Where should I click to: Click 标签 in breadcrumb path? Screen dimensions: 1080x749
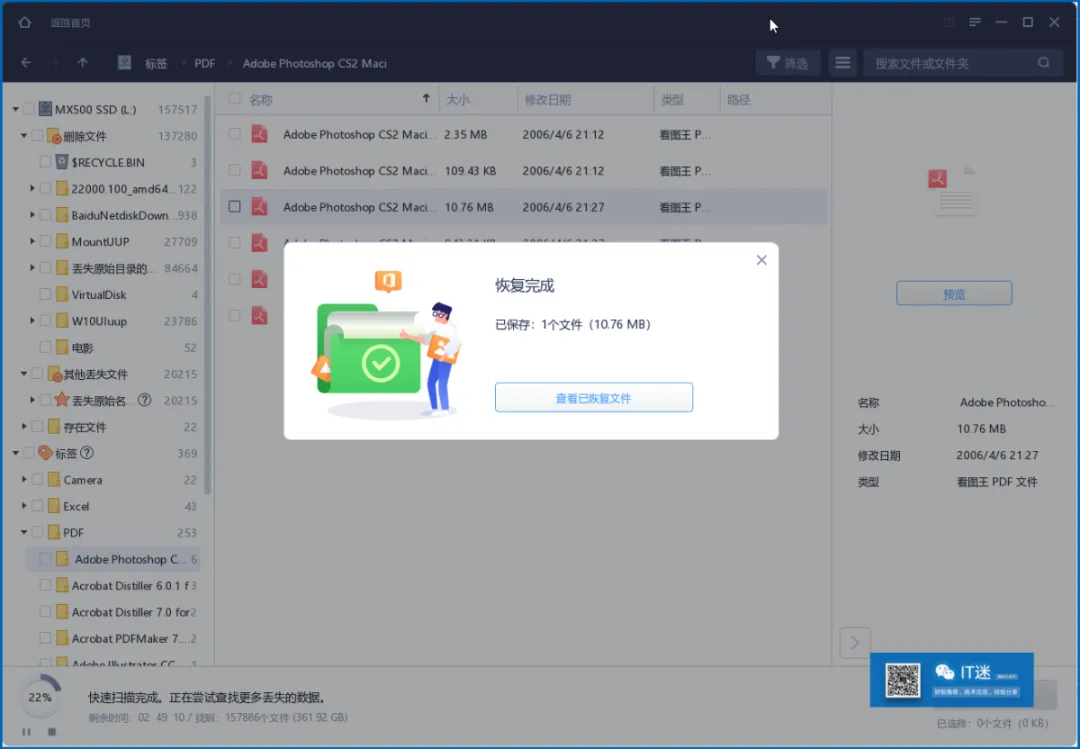click(156, 63)
